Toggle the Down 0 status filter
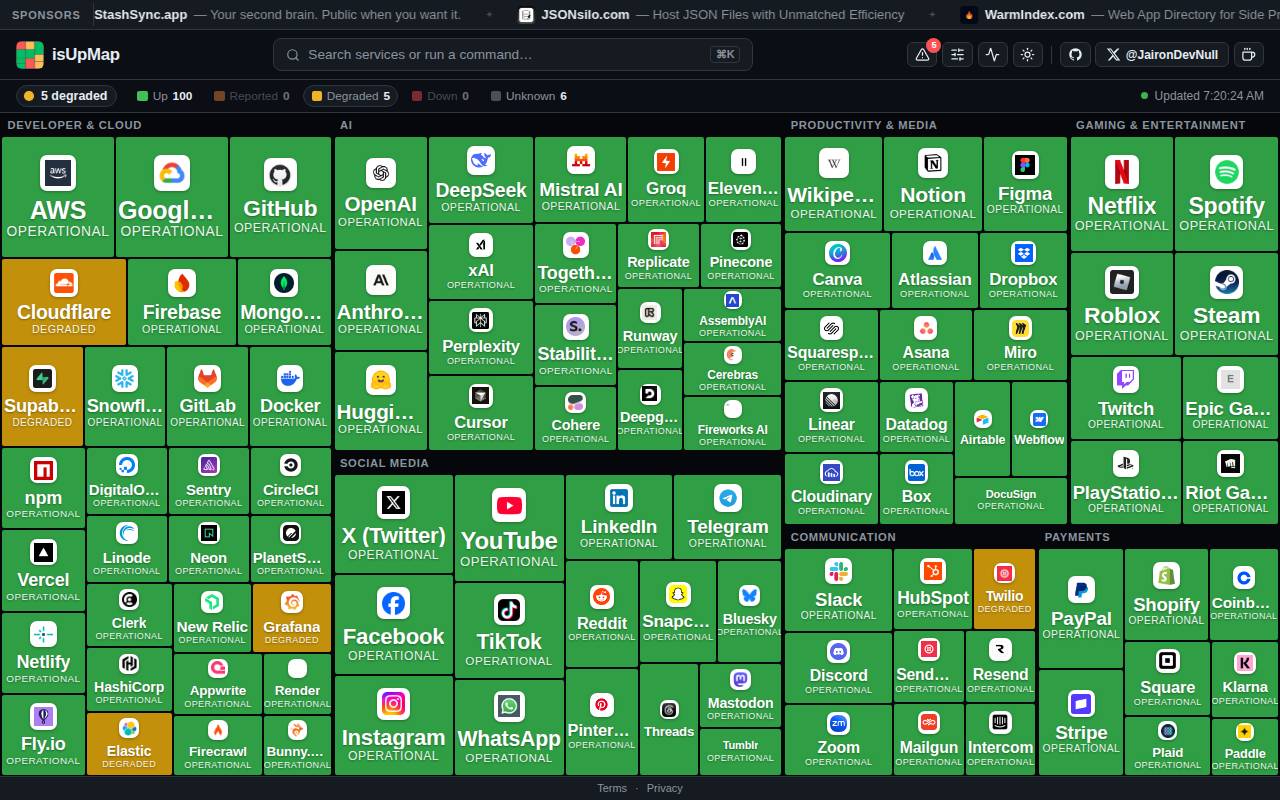The height and width of the screenshot is (800, 1280). 440,96
